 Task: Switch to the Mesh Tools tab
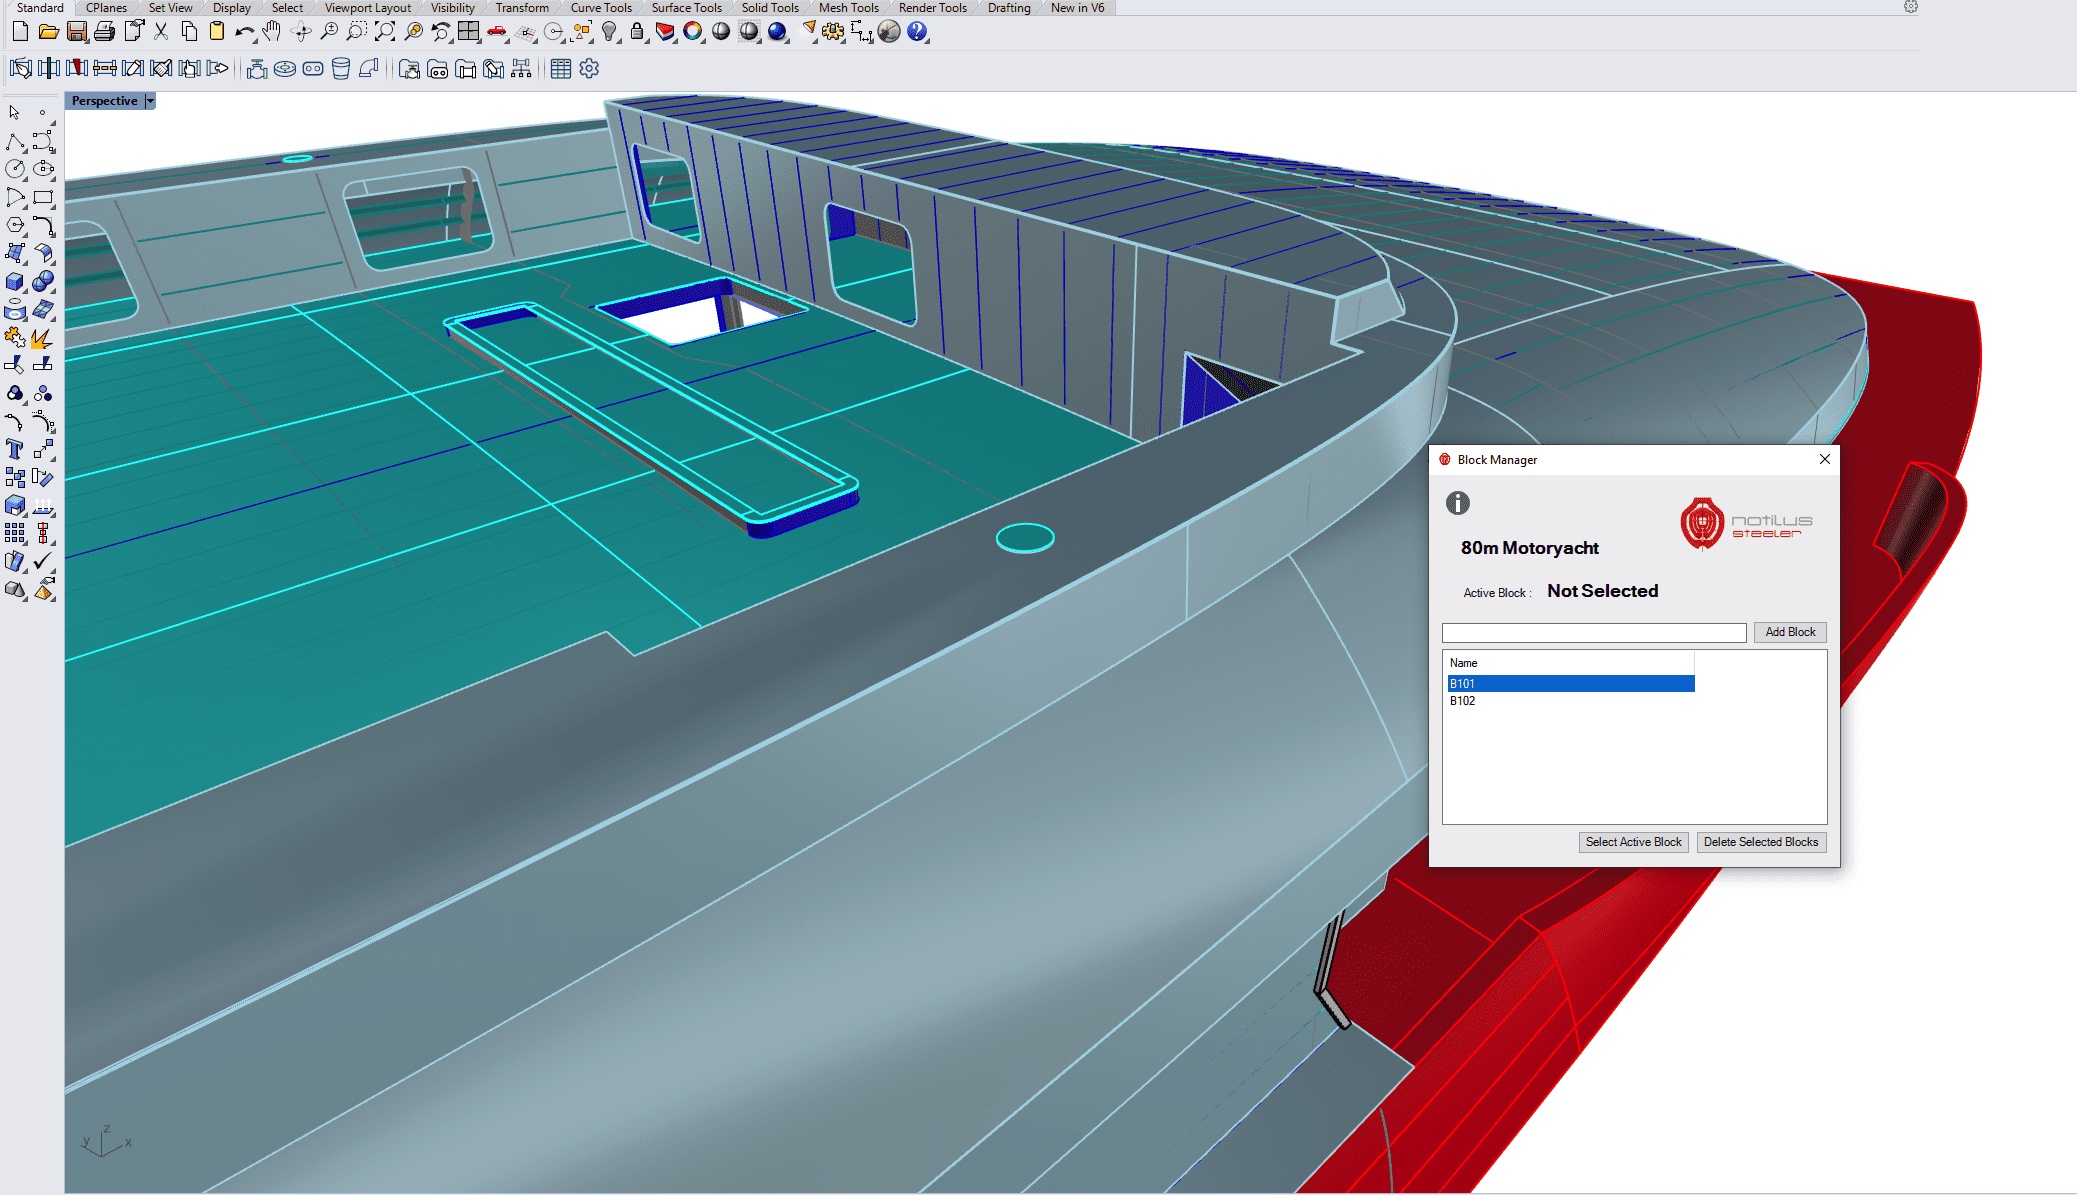click(x=848, y=8)
